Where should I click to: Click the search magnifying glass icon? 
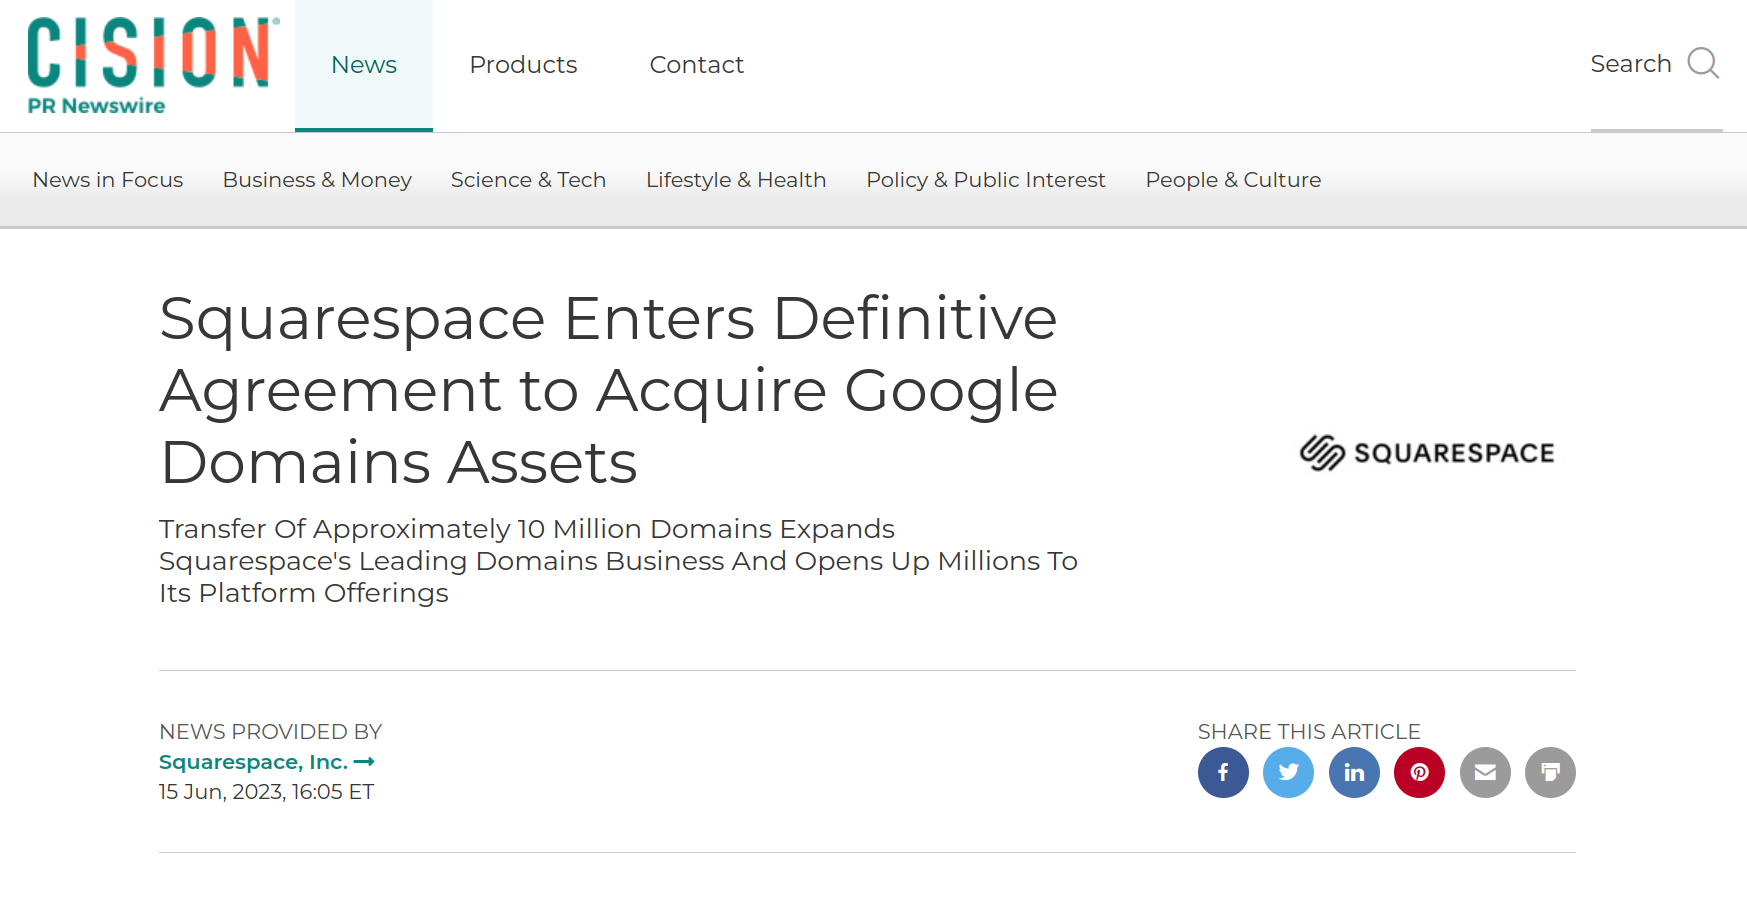click(x=1703, y=64)
